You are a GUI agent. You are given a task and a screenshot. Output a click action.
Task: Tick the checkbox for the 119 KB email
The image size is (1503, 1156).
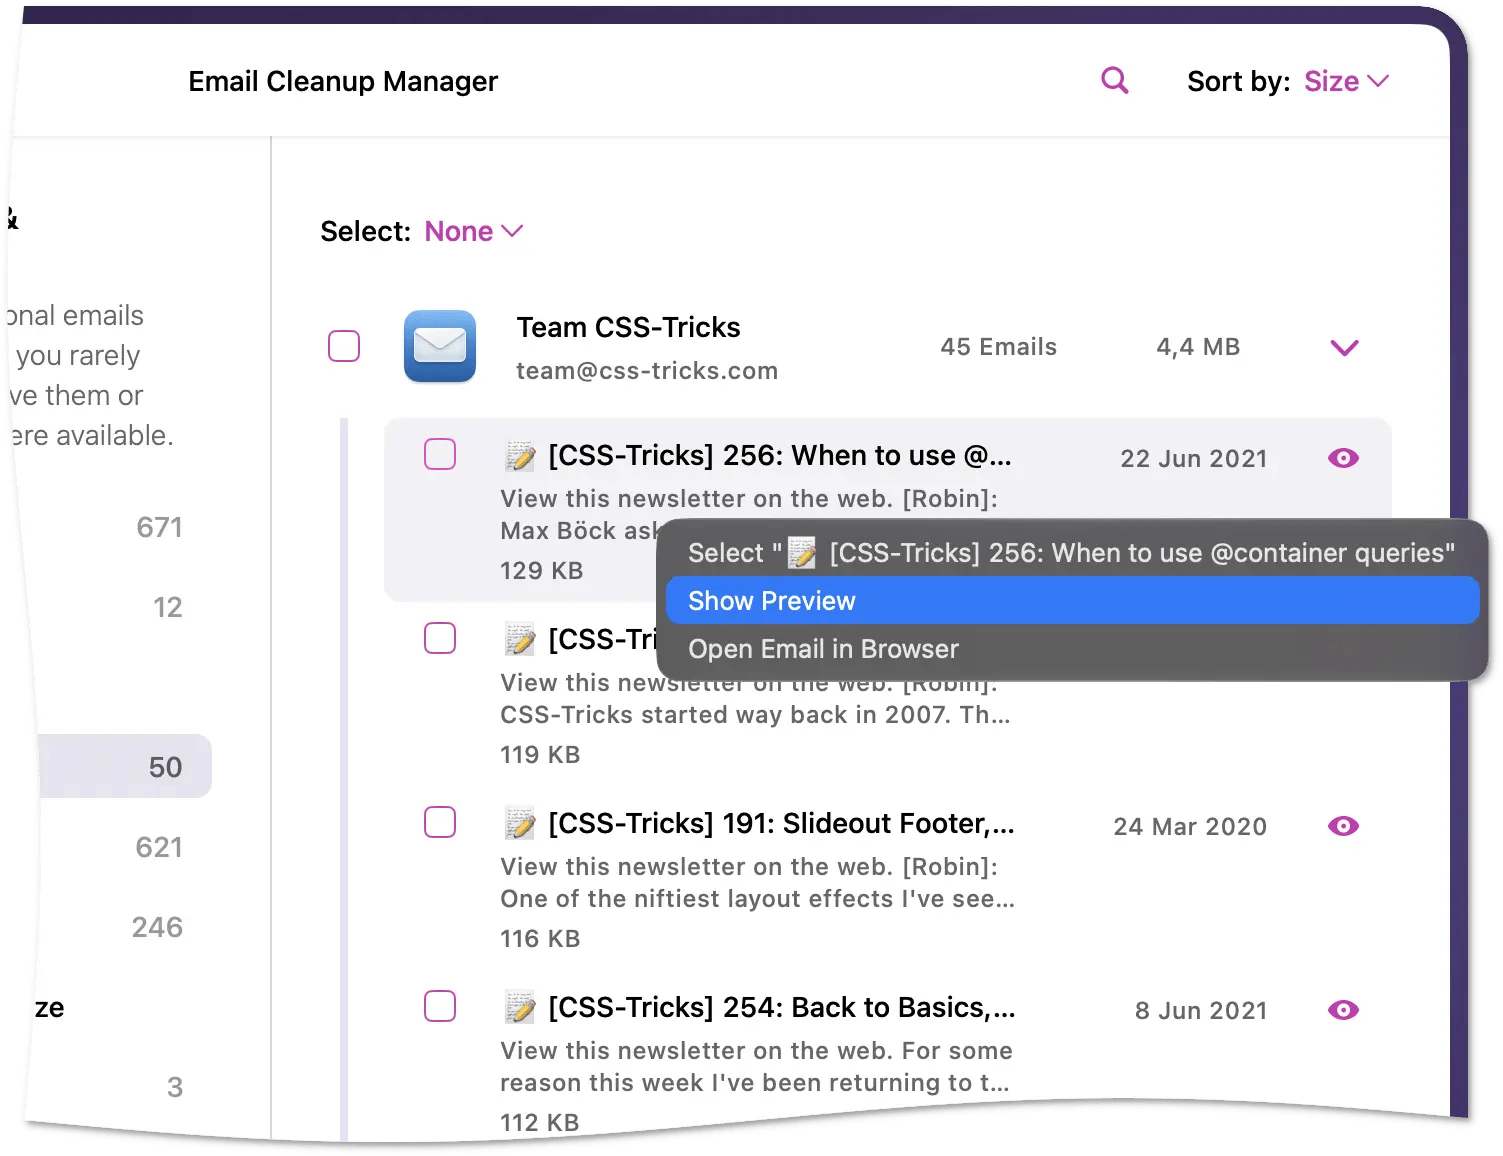[x=440, y=638]
